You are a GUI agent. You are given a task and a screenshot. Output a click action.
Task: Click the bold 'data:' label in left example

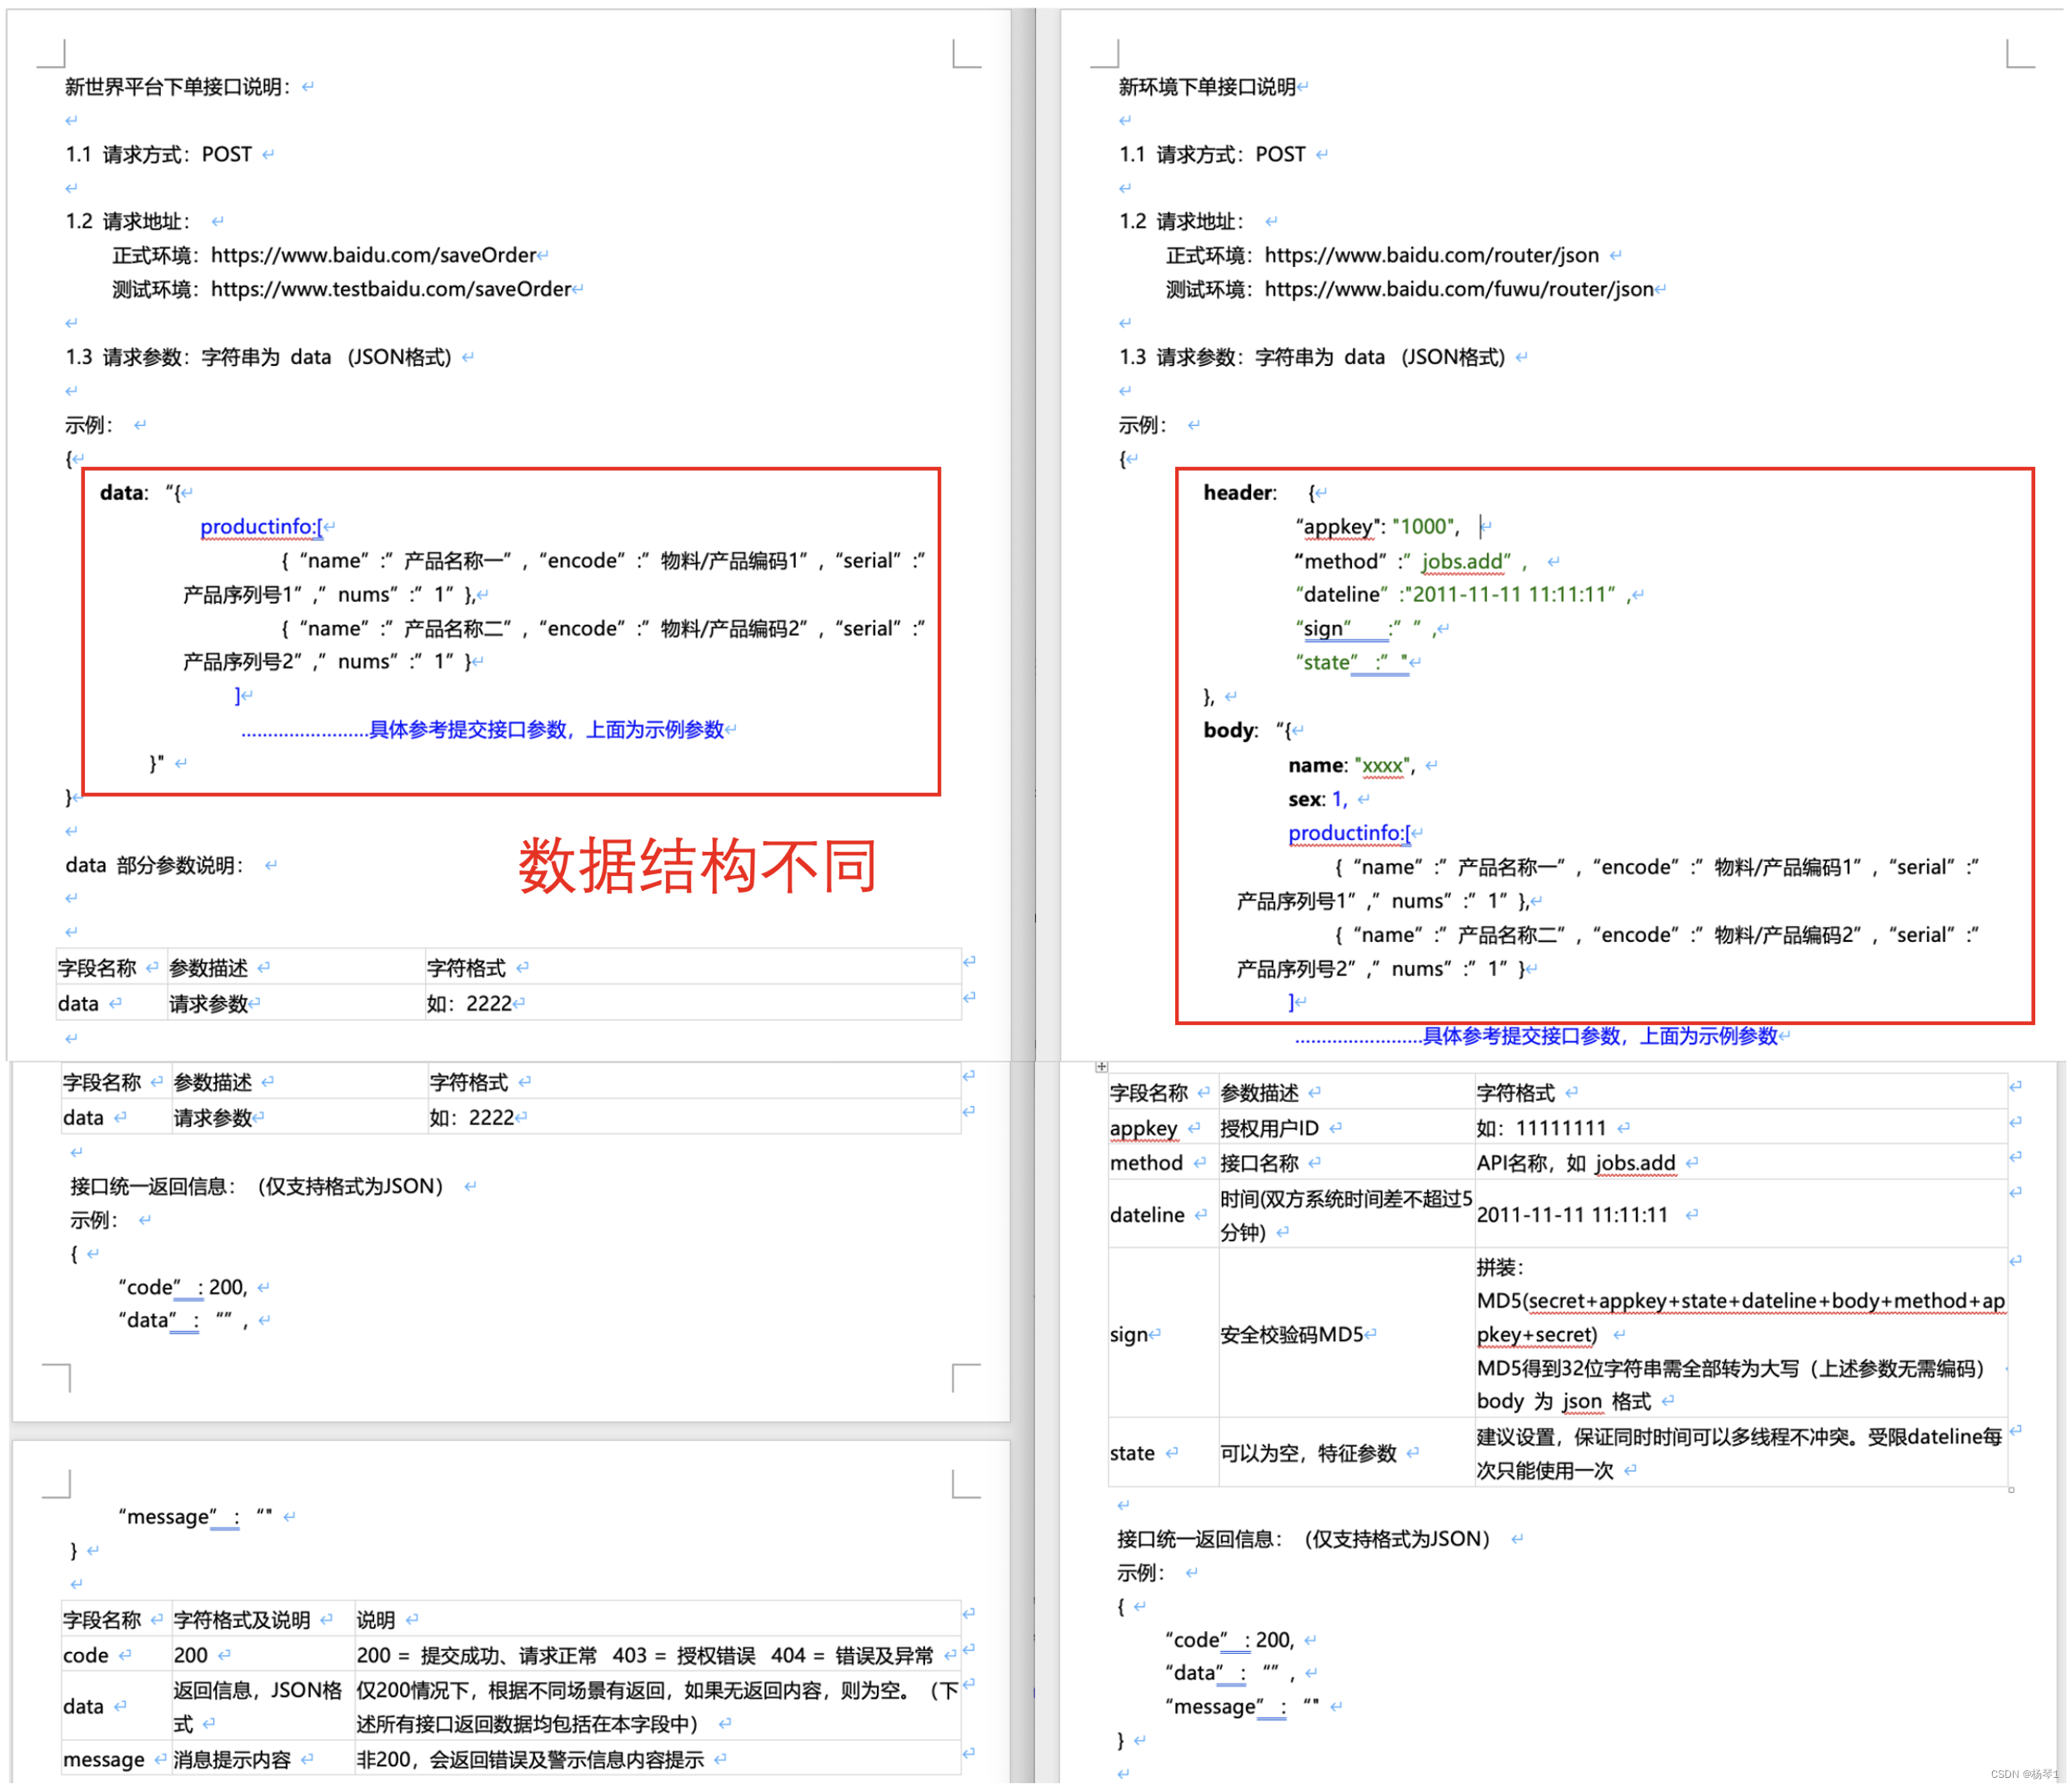click(x=124, y=492)
